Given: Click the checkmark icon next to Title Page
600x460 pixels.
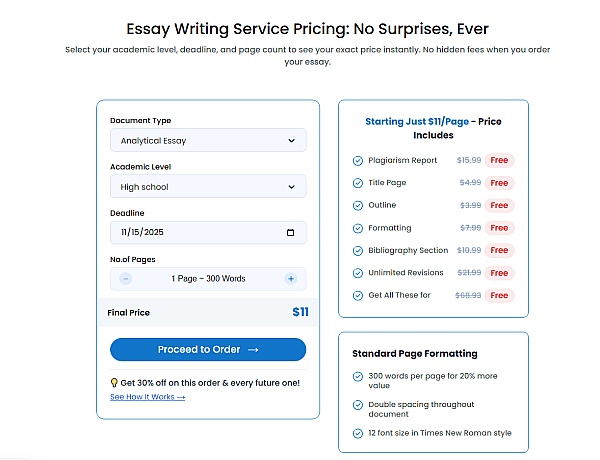Looking at the screenshot, I should point(358,183).
